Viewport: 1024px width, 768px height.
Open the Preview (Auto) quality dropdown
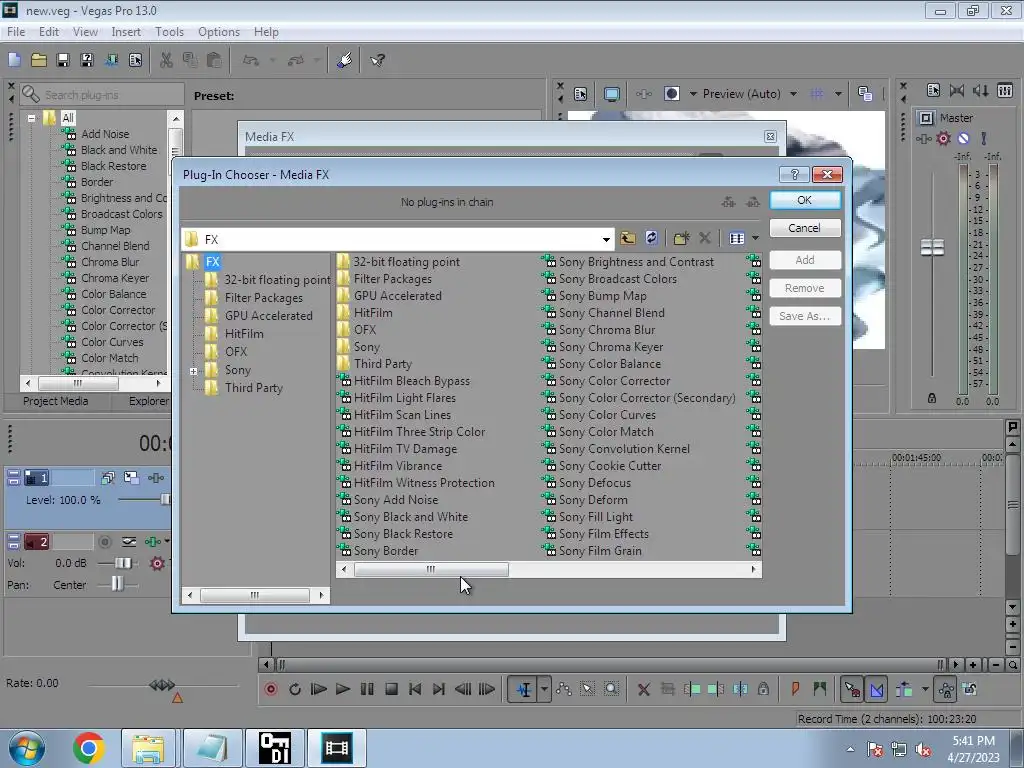(793, 94)
